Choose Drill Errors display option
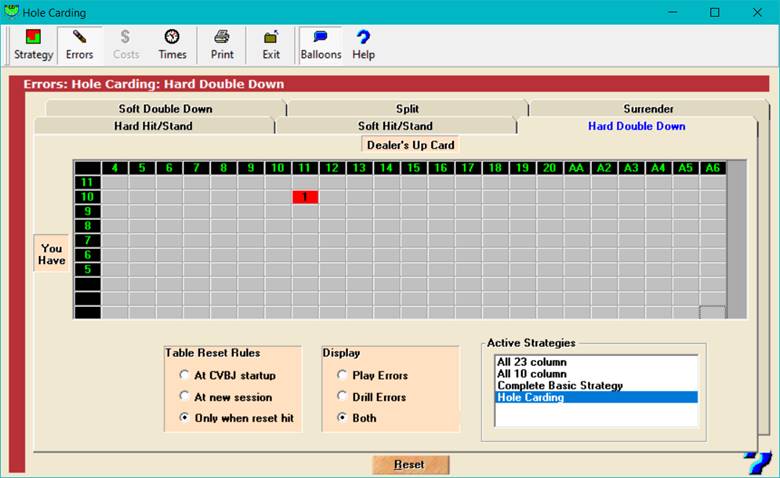Image resolution: width=780 pixels, height=478 pixels. pos(343,396)
